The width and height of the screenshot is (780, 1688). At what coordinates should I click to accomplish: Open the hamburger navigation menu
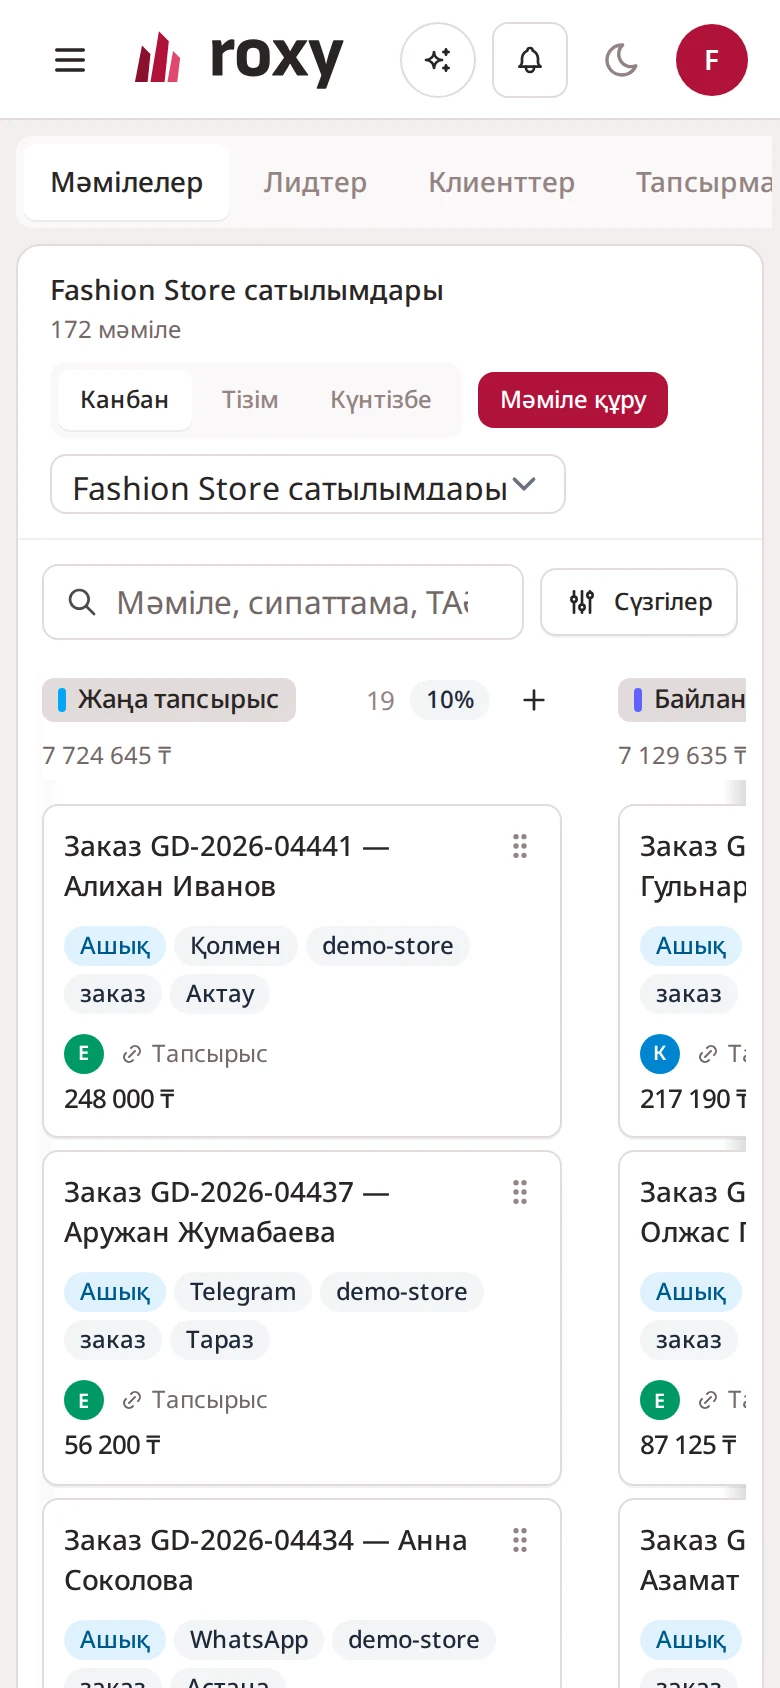70,60
